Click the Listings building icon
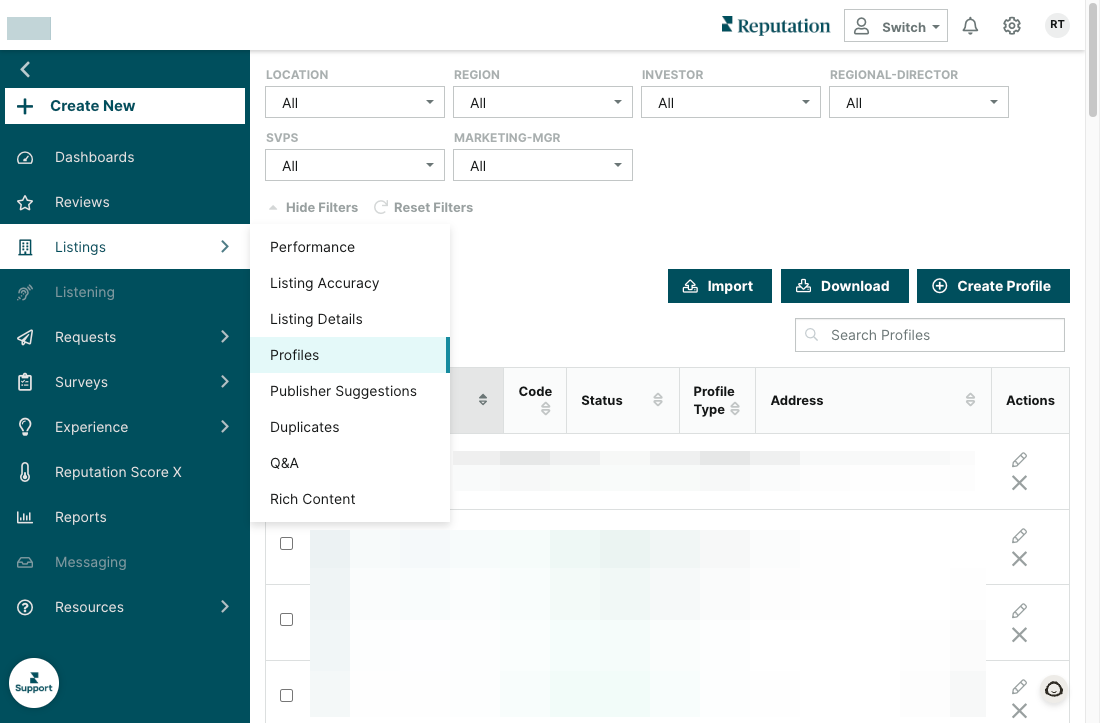1100x723 pixels. (25, 247)
